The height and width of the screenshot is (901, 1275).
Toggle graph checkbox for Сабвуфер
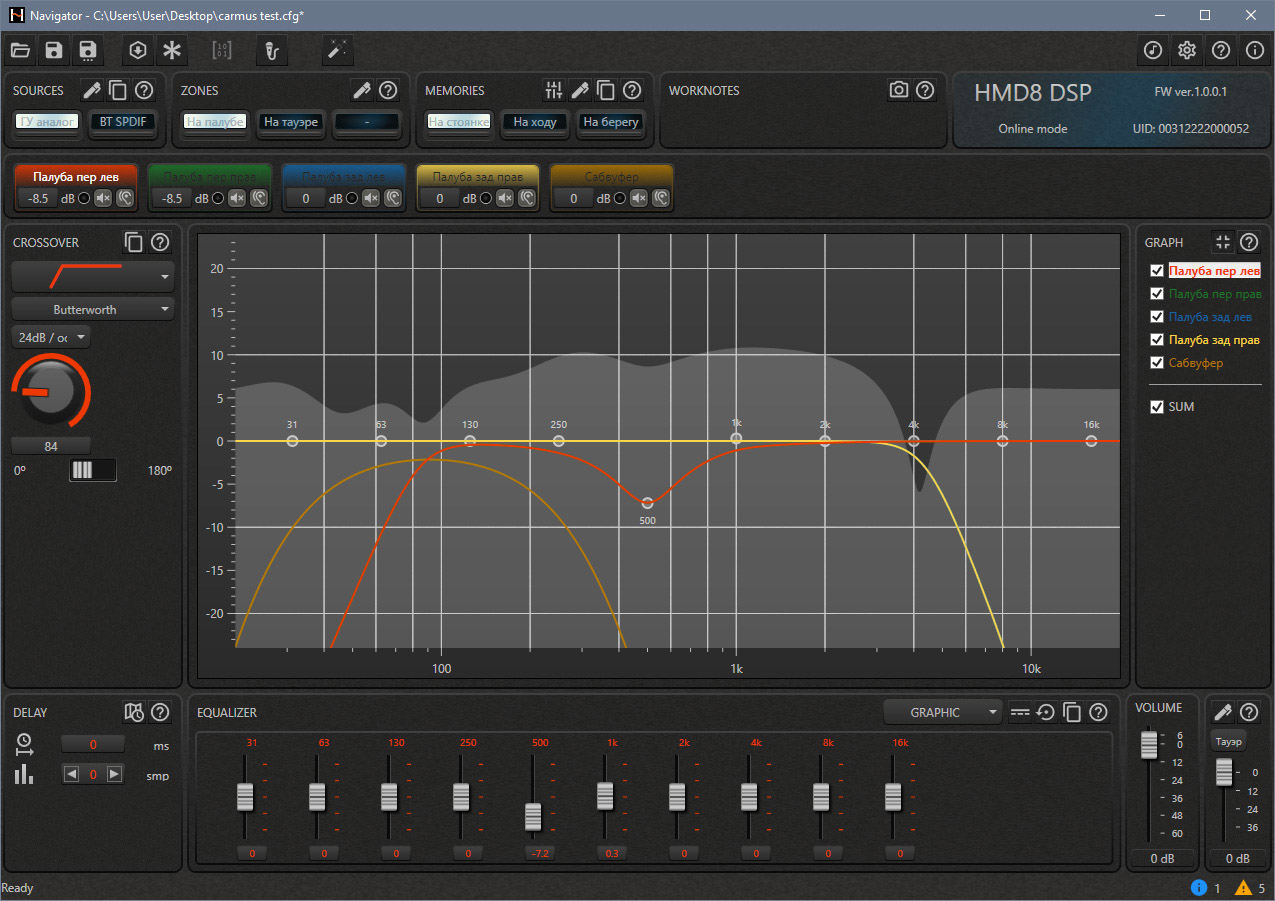(1157, 363)
